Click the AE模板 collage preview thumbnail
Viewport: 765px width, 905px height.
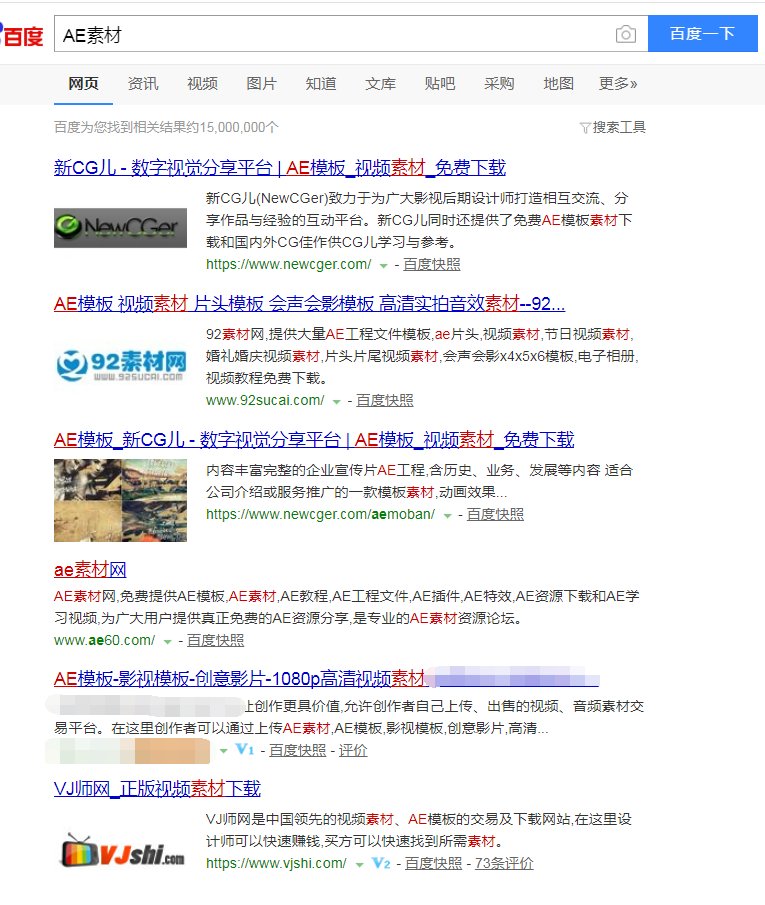pos(120,500)
